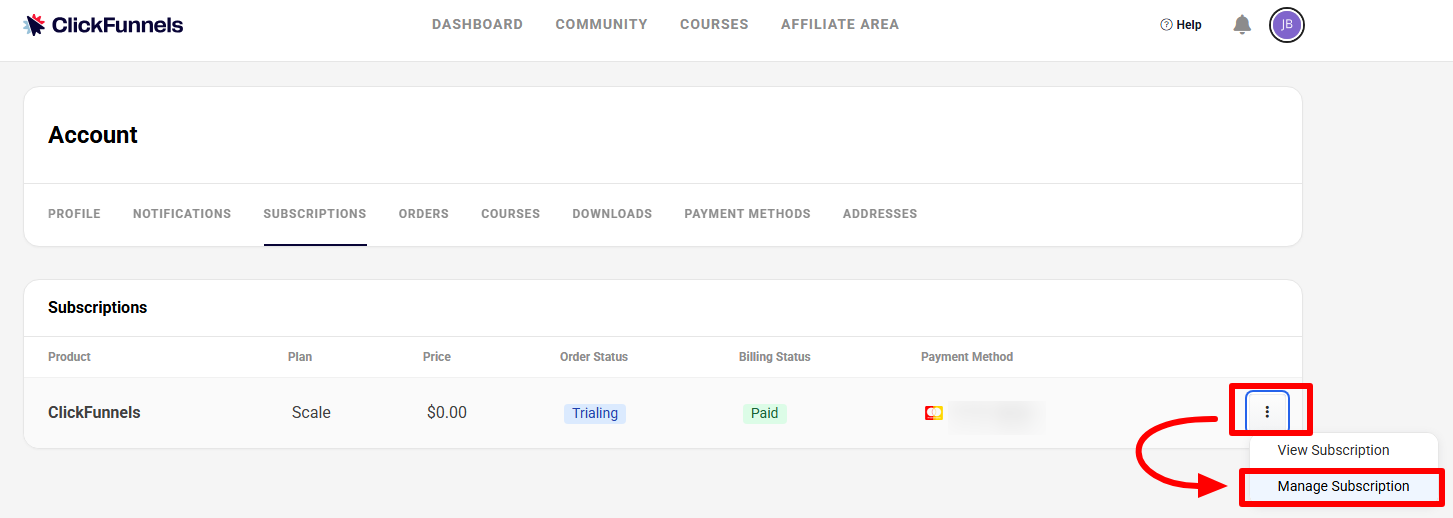Switch to the Orders tab
This screenshot has height=518, width=1453.
coord(423,214)
